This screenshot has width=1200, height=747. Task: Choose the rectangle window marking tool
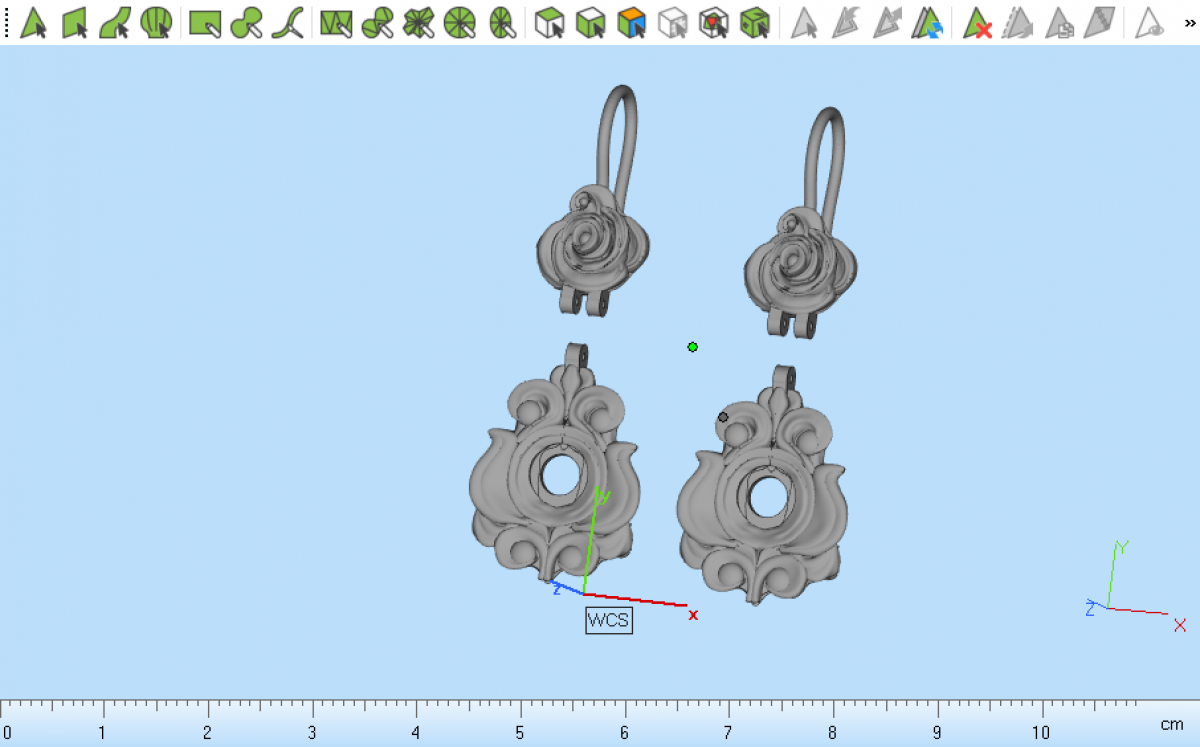pyautogui.click(x=205, y=22)
